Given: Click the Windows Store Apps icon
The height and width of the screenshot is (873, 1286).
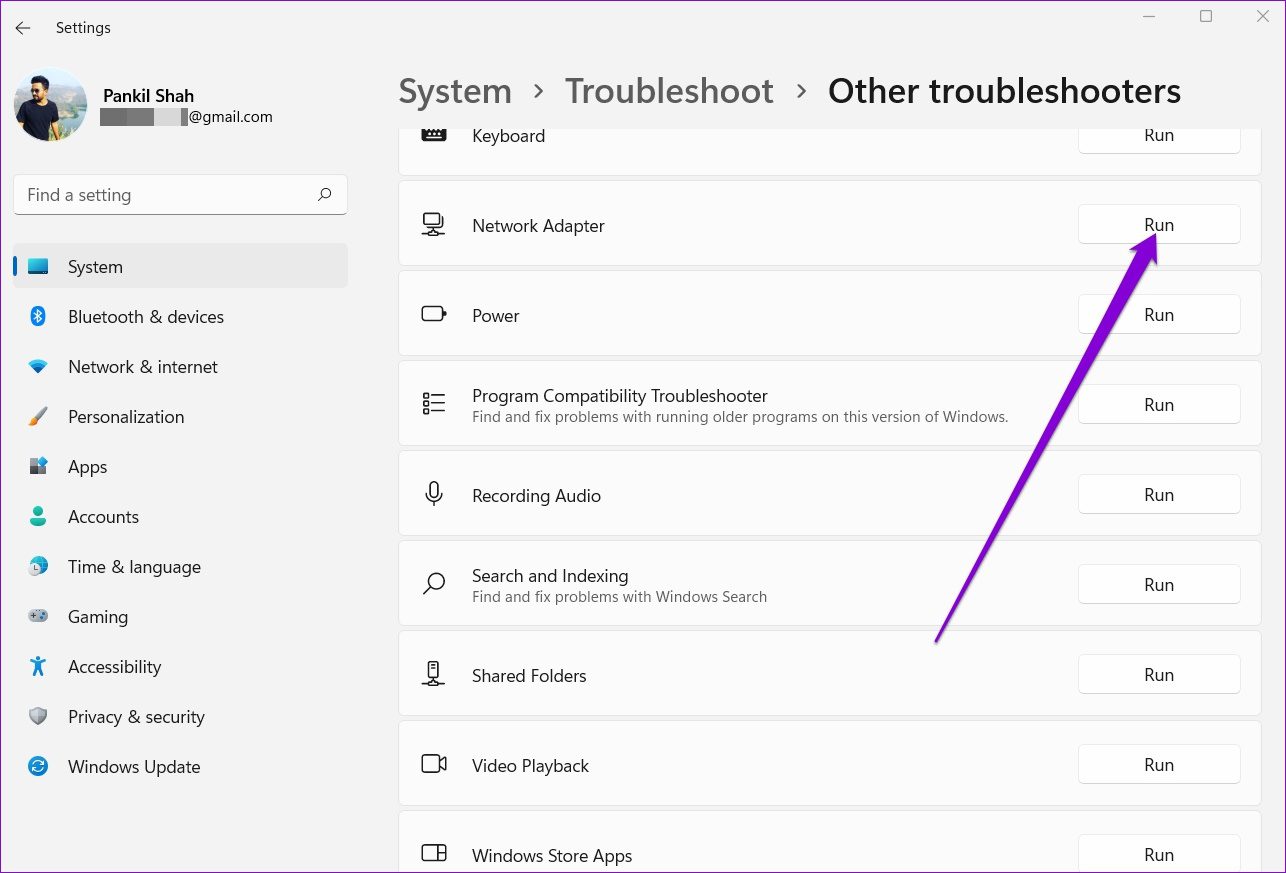Looking at the screenshot, I should click(434, 853).
